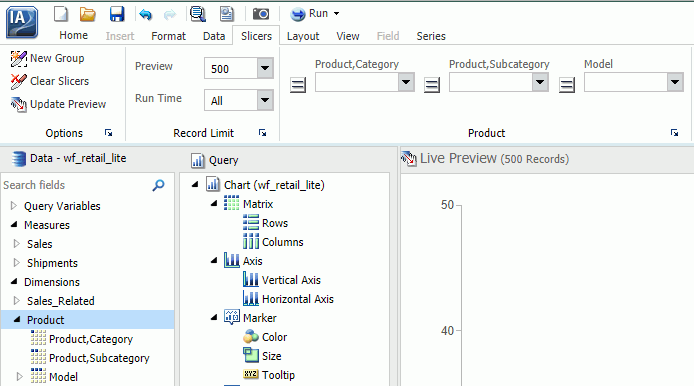The height and width of the screenshot is (386, 694).
Task: Open the Preview record limit dropdown
Action: [265, 68]
